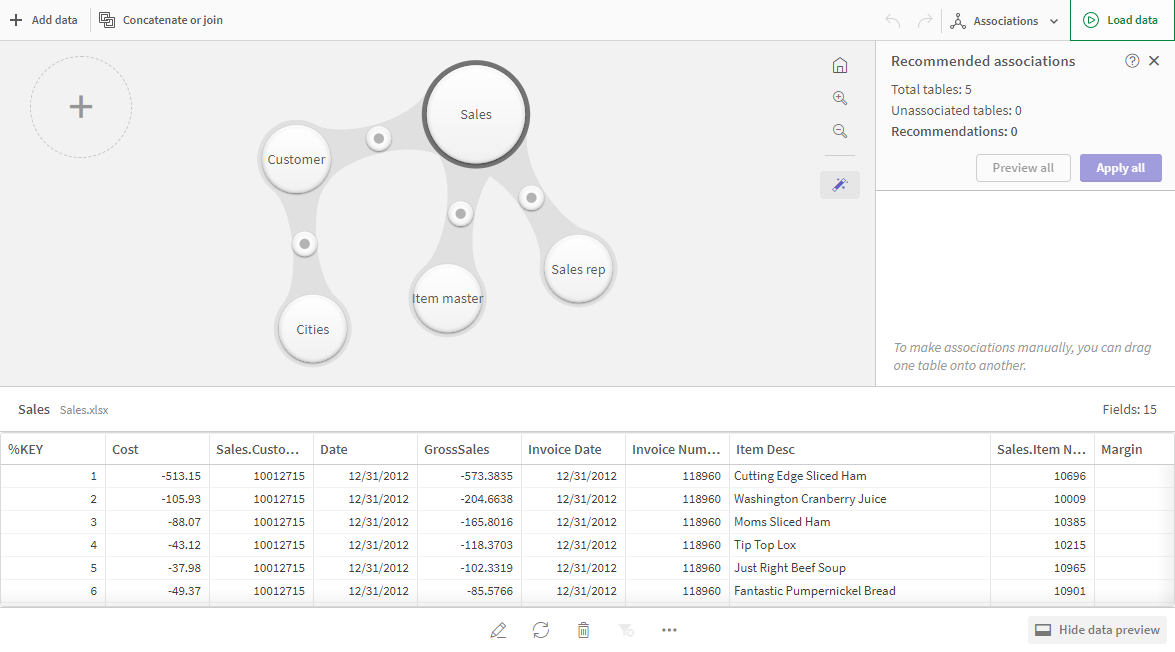Select the Customer table bubble
This screenshot has width=1175, height=652.
coord(295,158)
